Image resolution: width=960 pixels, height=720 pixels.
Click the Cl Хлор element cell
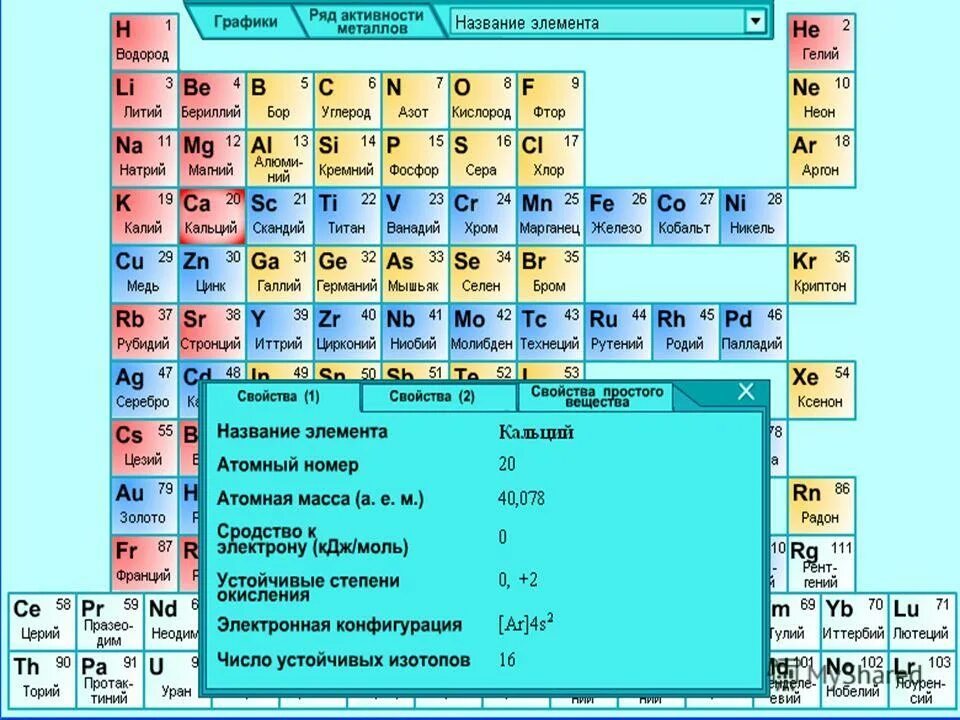(550, 158)
